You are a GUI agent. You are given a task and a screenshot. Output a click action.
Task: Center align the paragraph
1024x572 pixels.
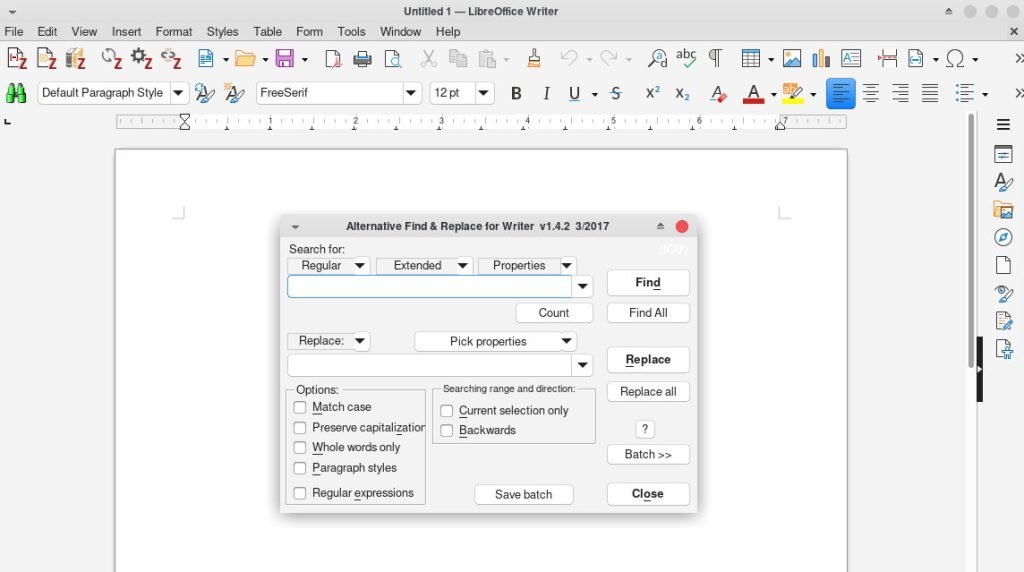(x=870, y=93)
